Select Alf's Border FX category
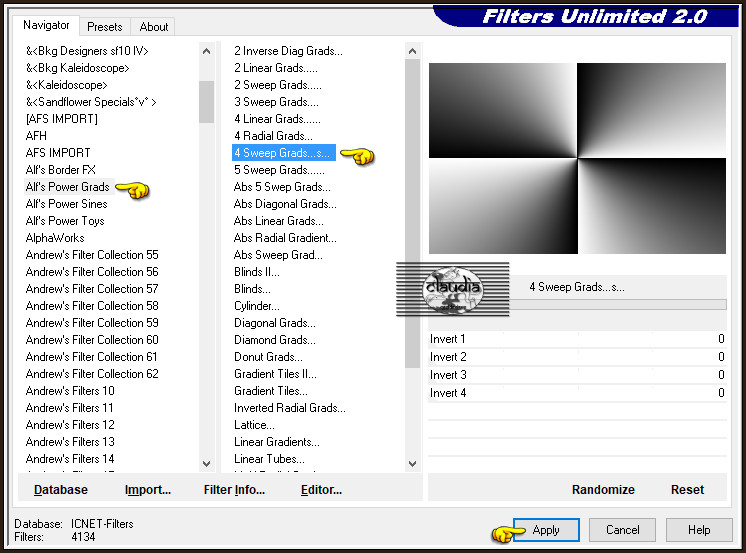This screenshot has width=746, height=553. coord(60,170)
